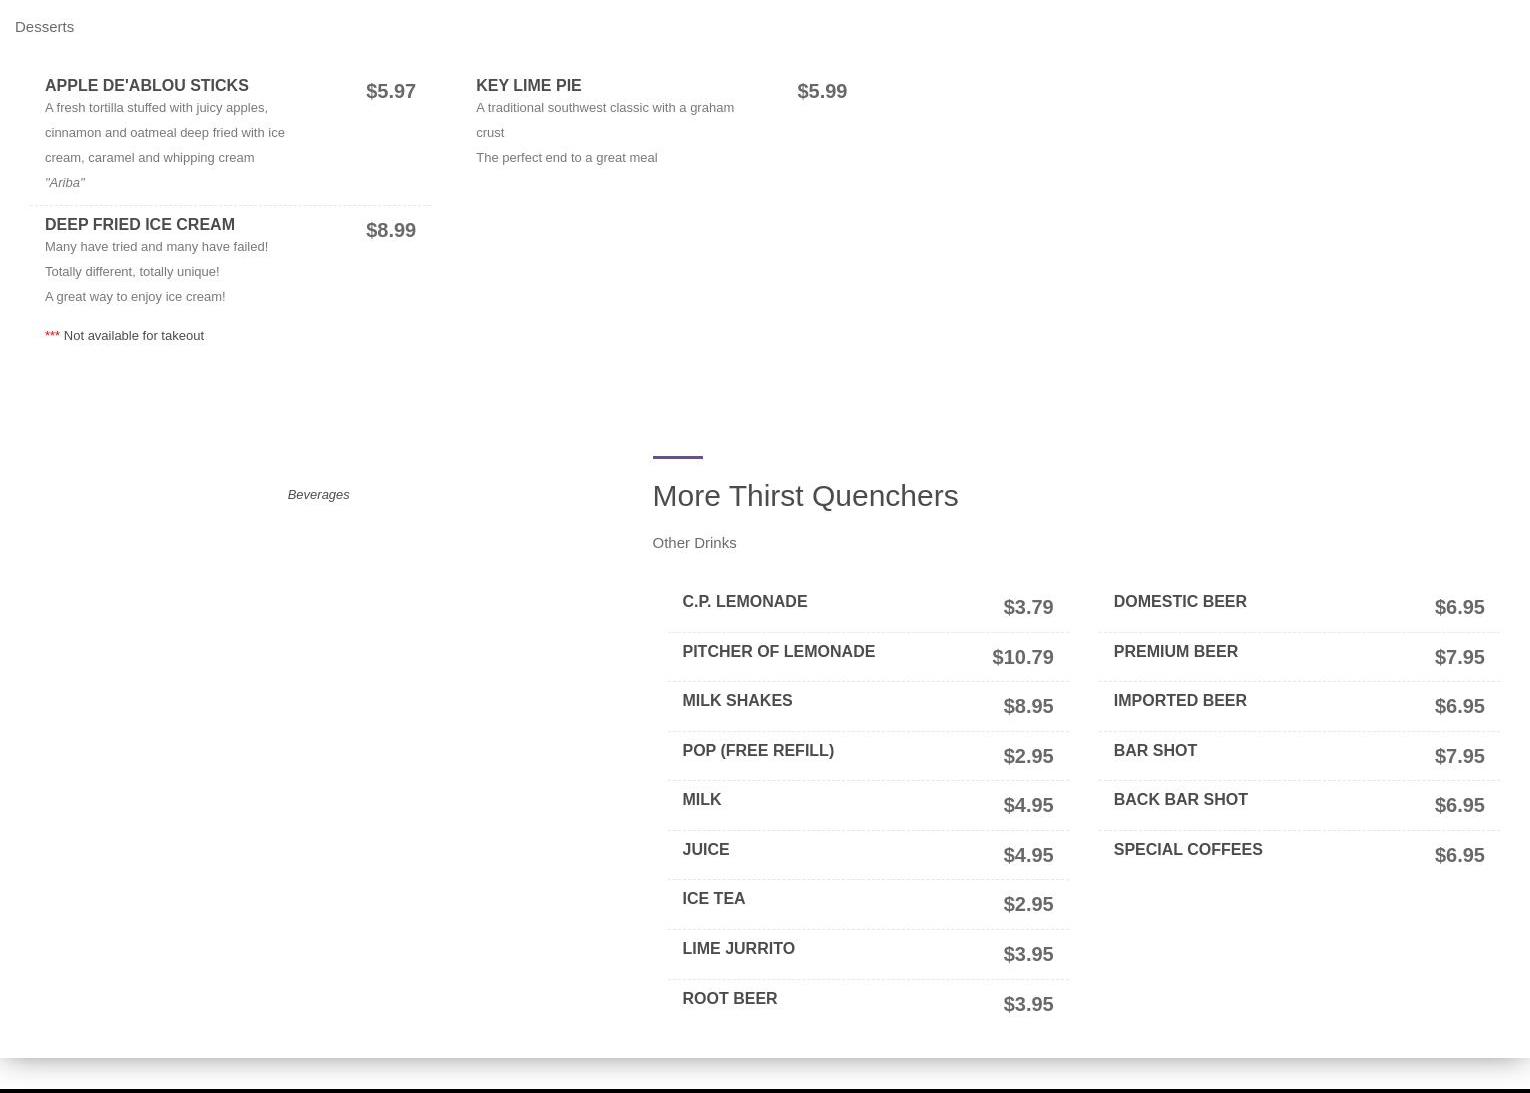
Task: Select the Lime Jurrito drink name
Action: [738, 949]
